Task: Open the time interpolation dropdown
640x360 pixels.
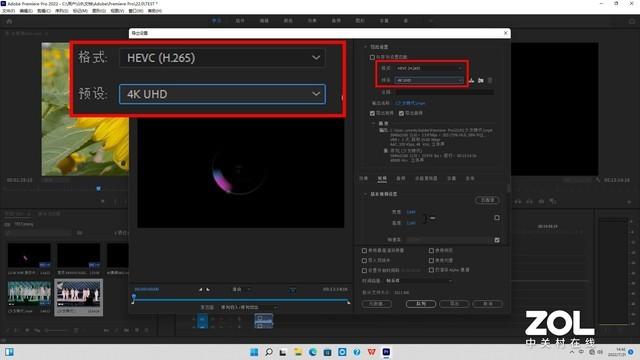Action: click(x=419, y=281)
